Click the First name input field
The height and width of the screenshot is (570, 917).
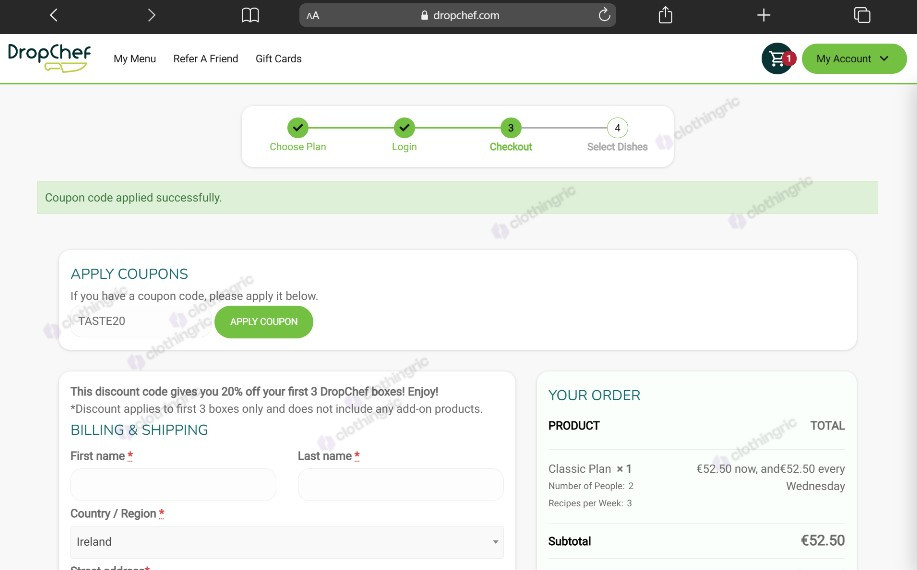click(x=173, y=484)
